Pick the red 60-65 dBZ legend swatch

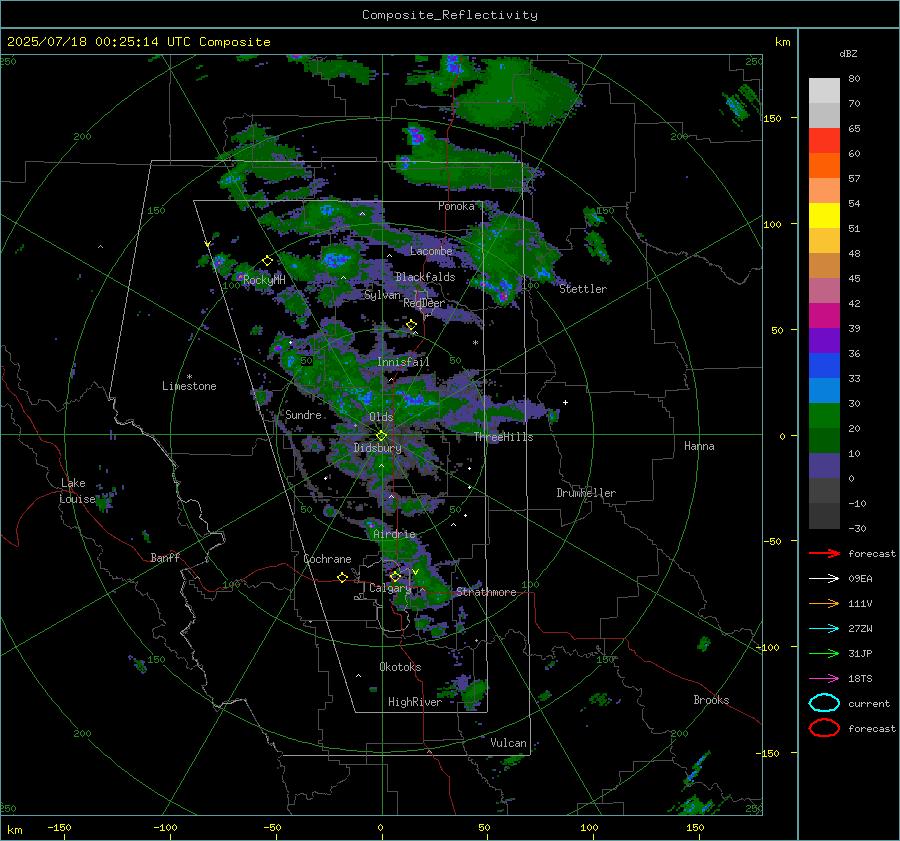coord(824,141)
